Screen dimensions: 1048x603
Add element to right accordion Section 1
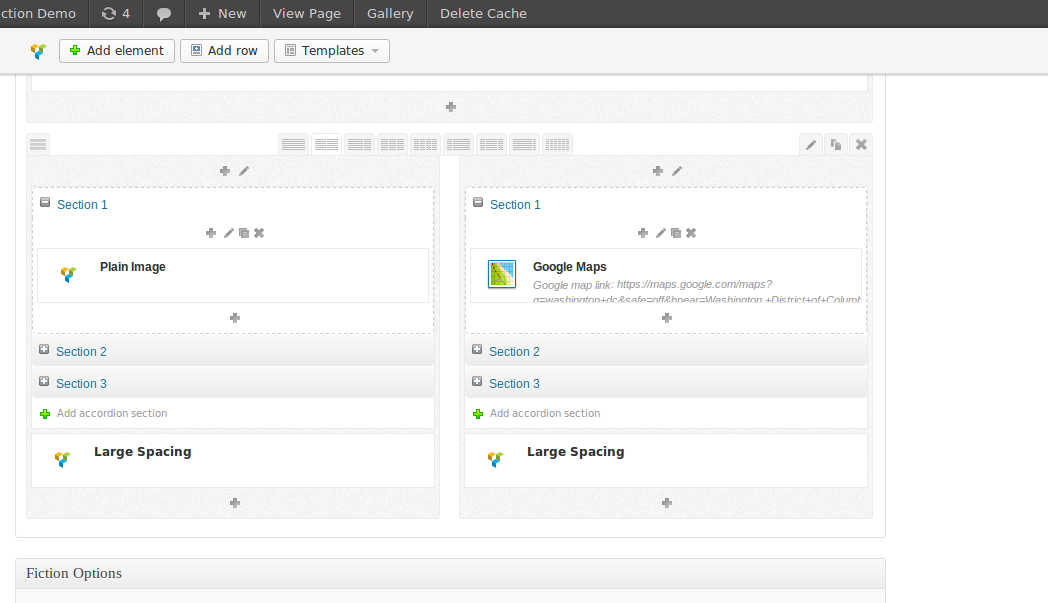pos(643,233)
